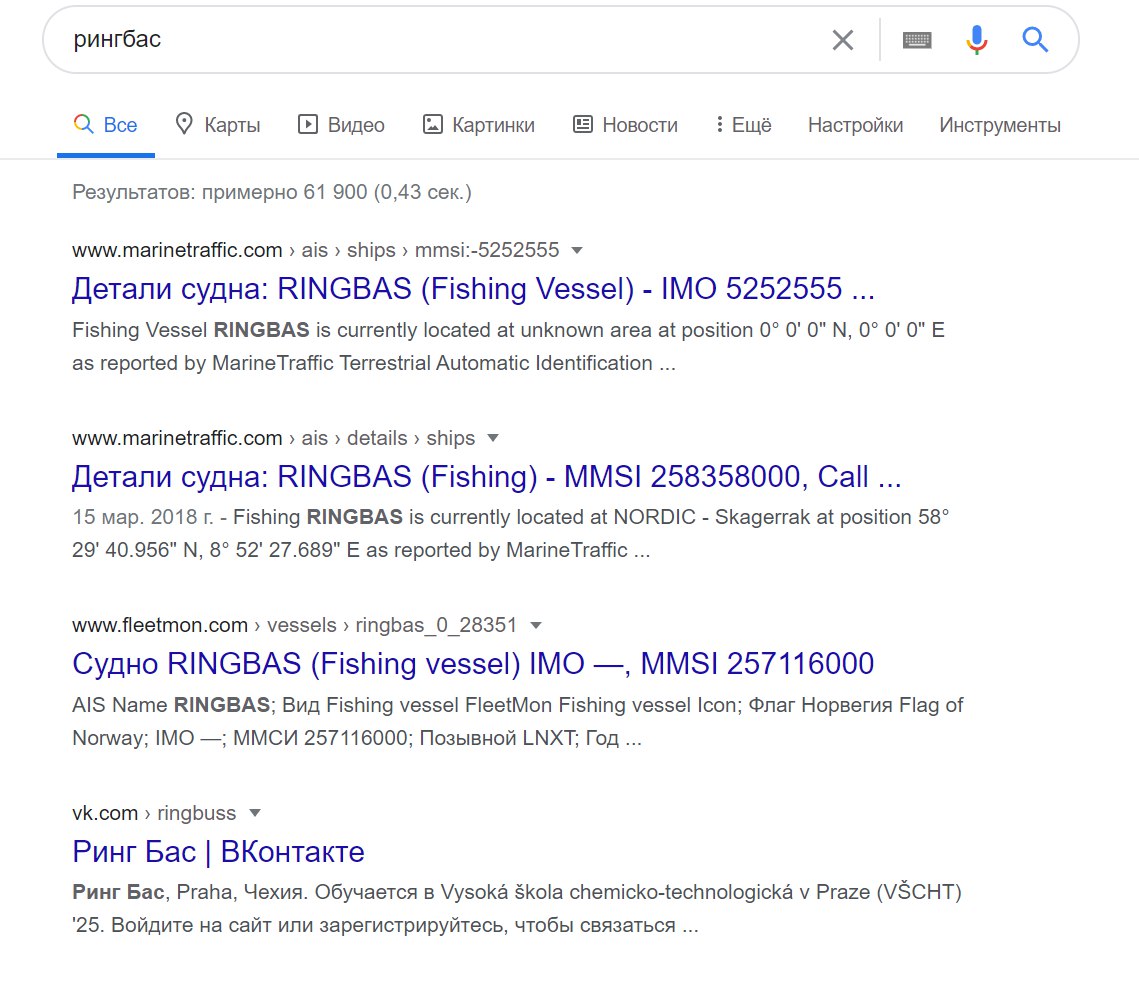Select the Все tab
The image size is (1139, 985).
point(106,125)
